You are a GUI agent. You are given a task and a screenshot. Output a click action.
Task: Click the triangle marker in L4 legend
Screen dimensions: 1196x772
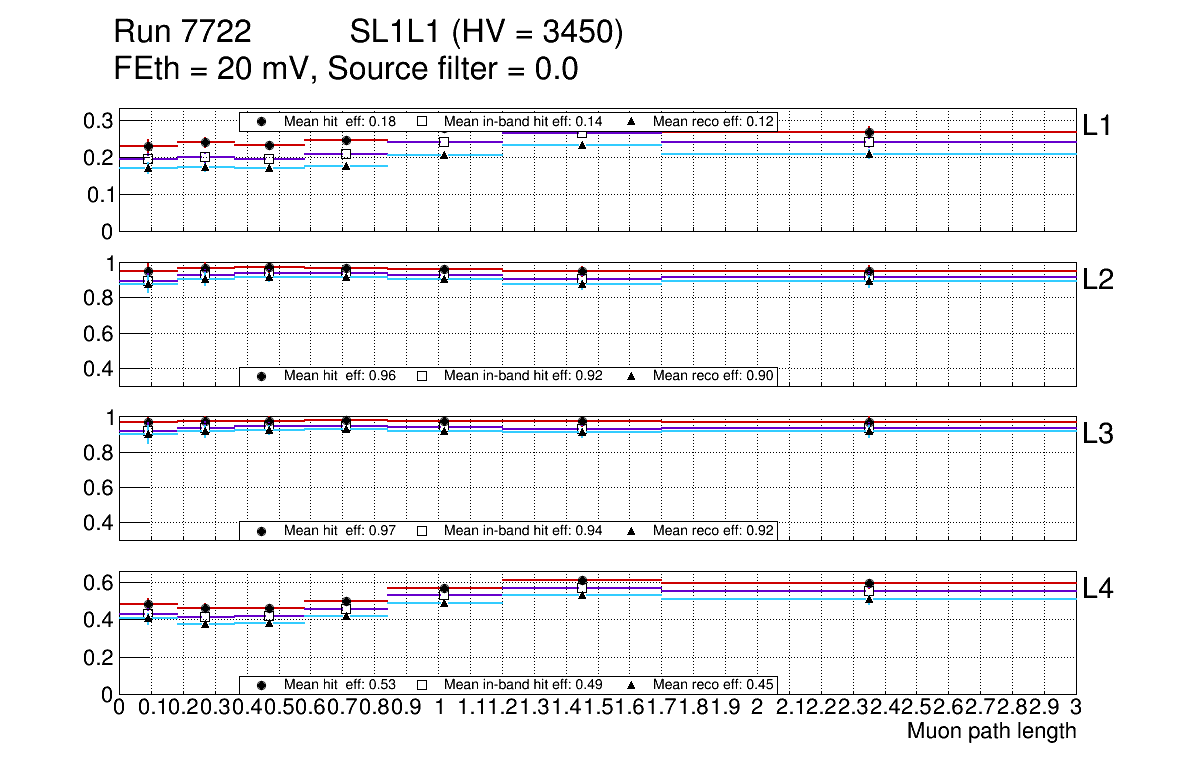[x=632, y=685]
